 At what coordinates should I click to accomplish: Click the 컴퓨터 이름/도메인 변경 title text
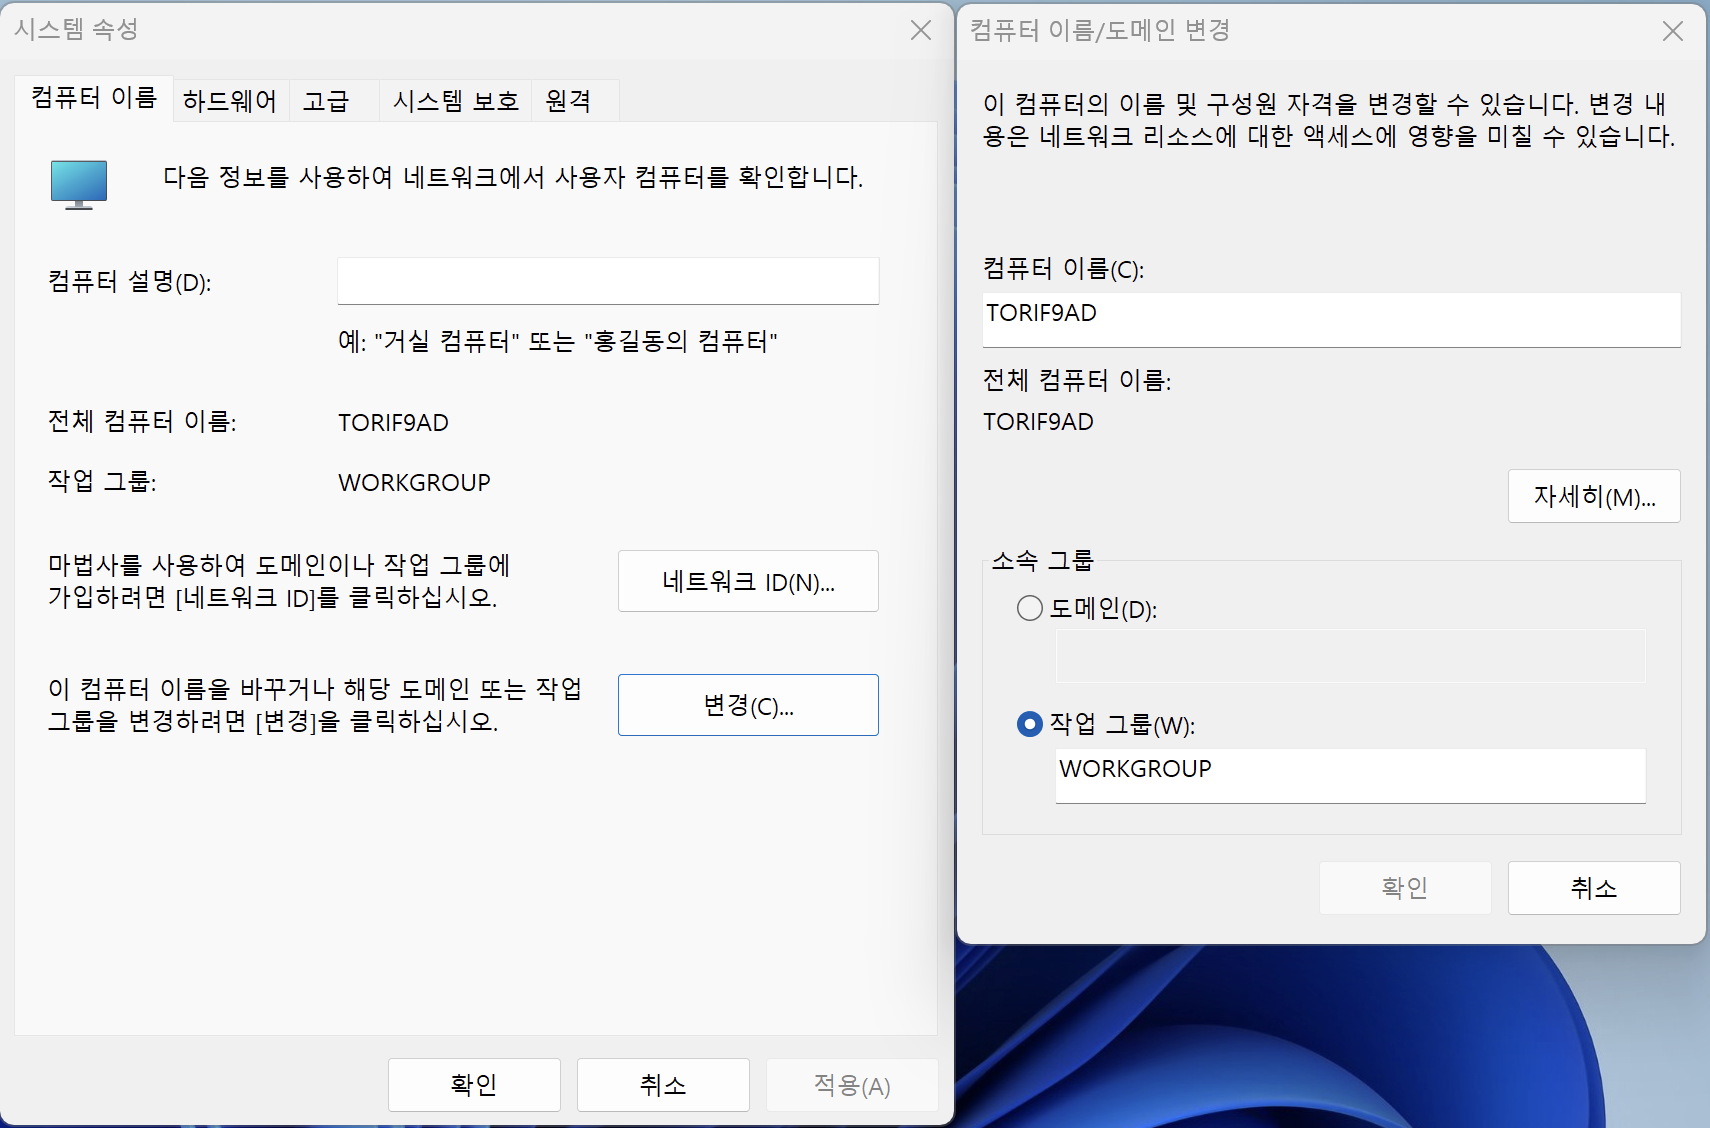tap(1100, 31)
